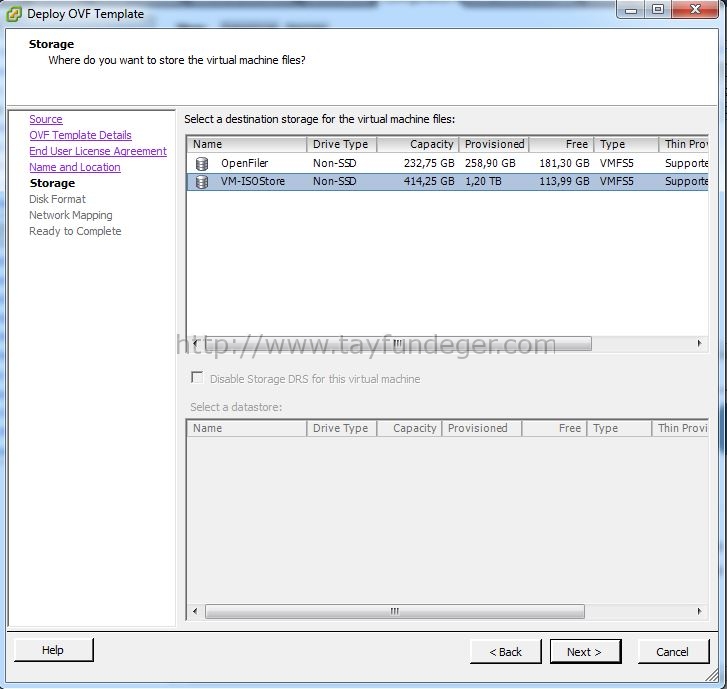Click lower datastore Free header

pos(555,428)
